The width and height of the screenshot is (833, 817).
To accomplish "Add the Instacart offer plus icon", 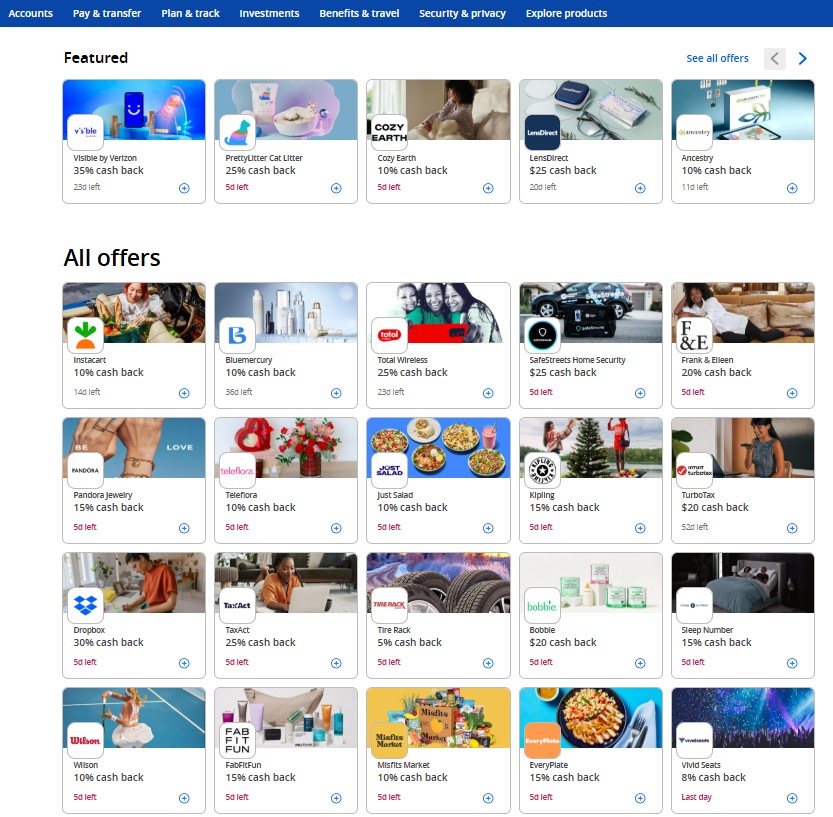I will [184, 393].
